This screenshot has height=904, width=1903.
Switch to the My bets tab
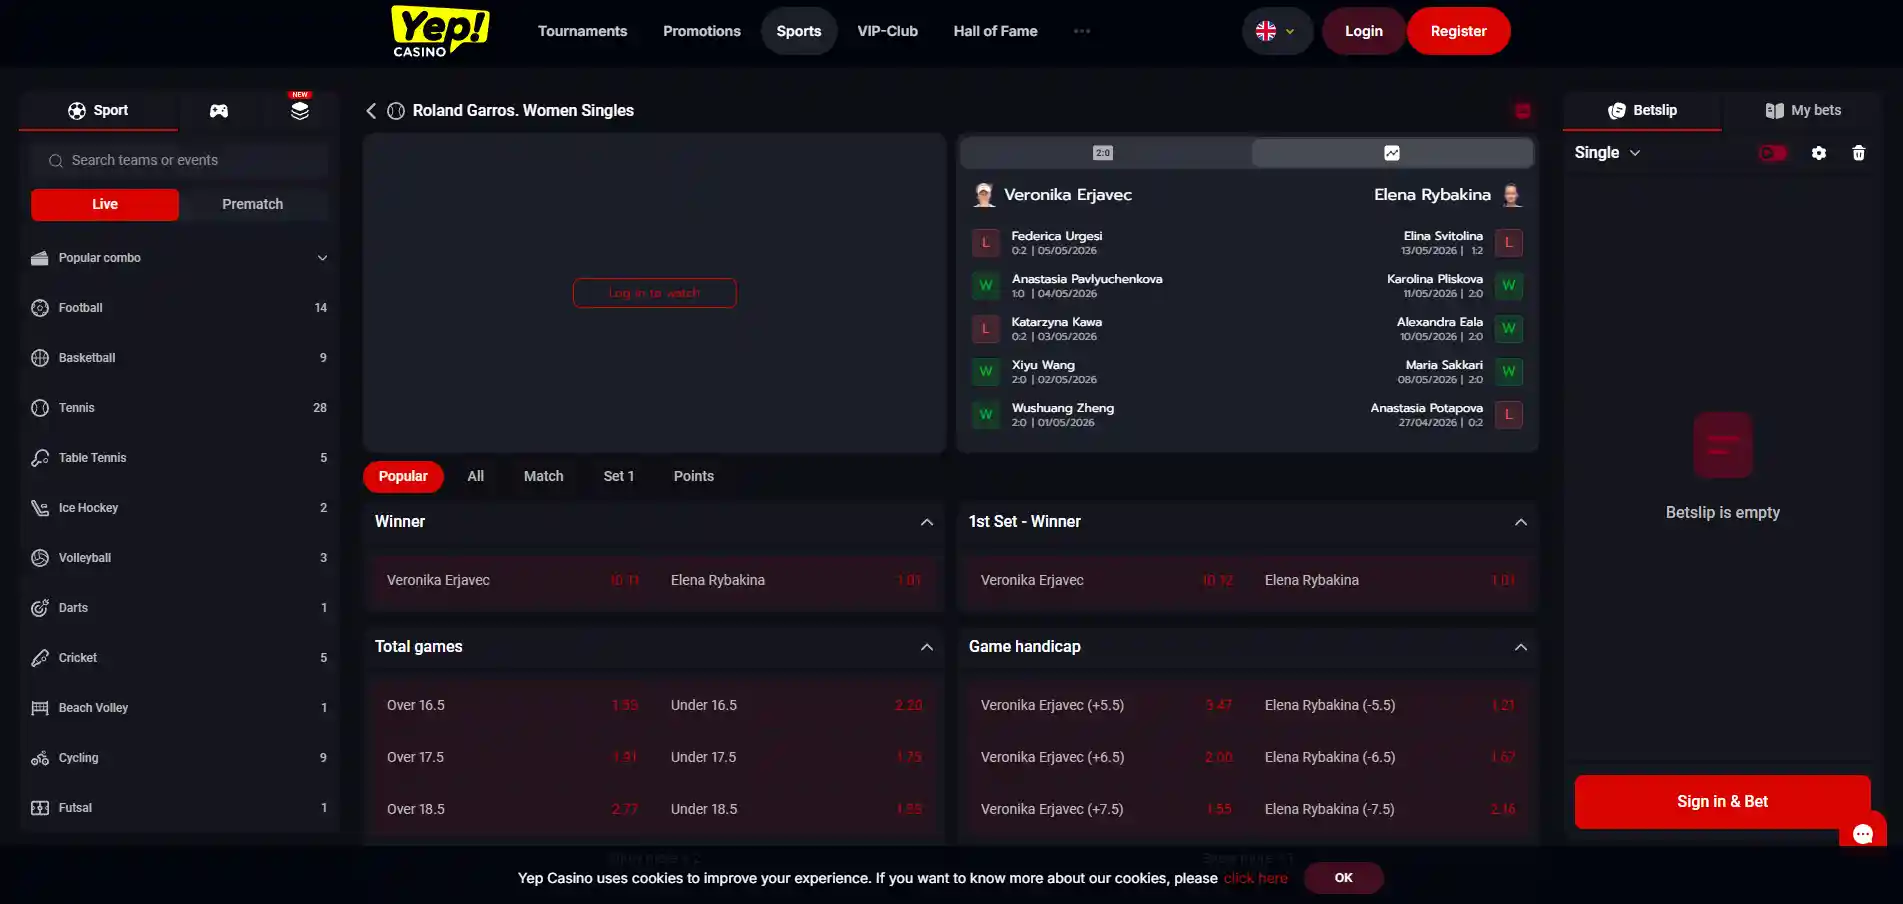click(1803, 111)
